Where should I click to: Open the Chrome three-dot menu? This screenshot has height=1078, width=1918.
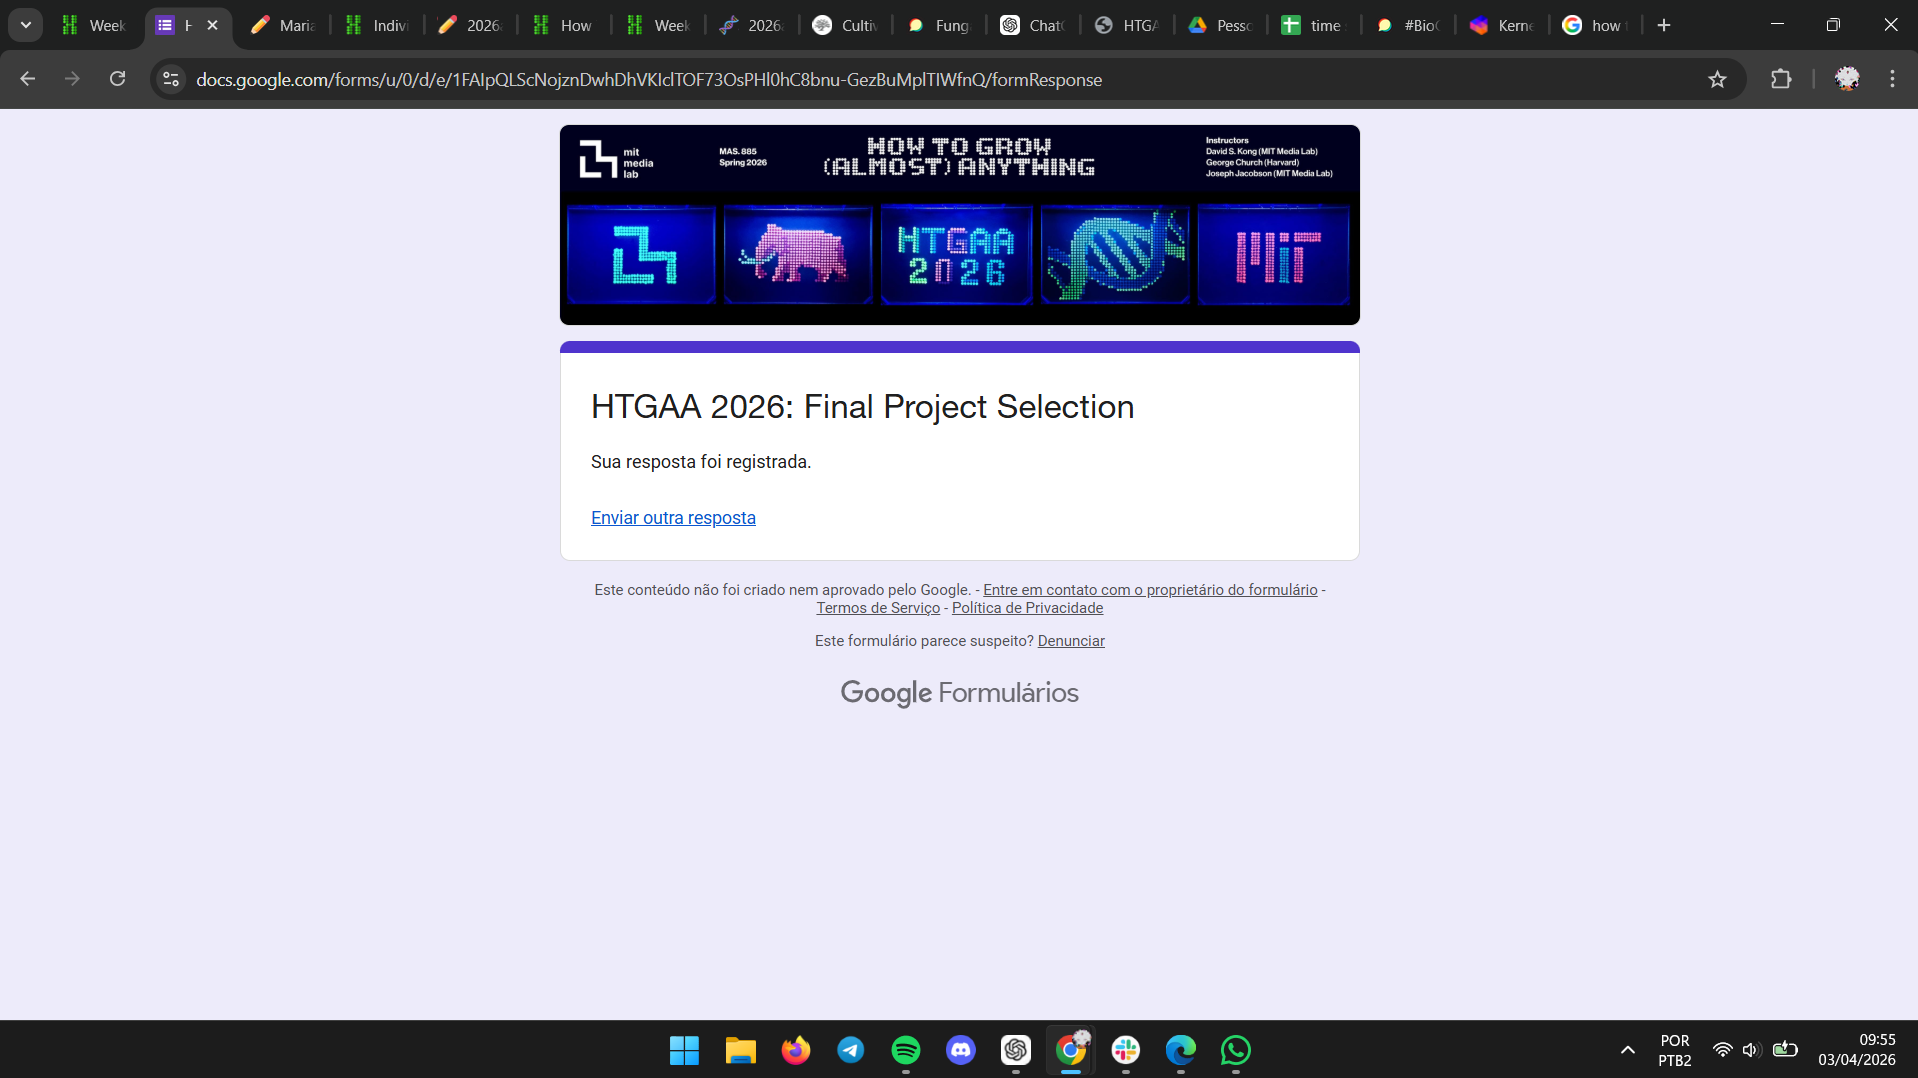[1892, 79]
